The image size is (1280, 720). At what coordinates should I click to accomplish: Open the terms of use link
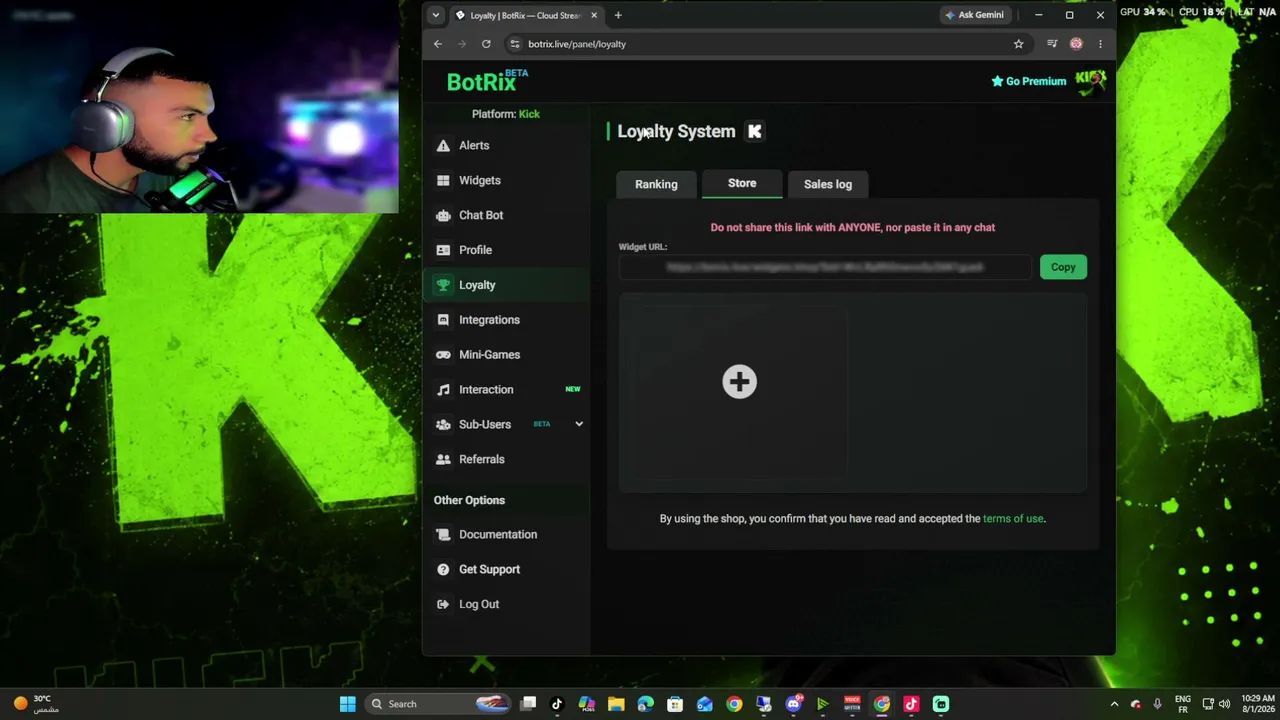pos(1013,519)
